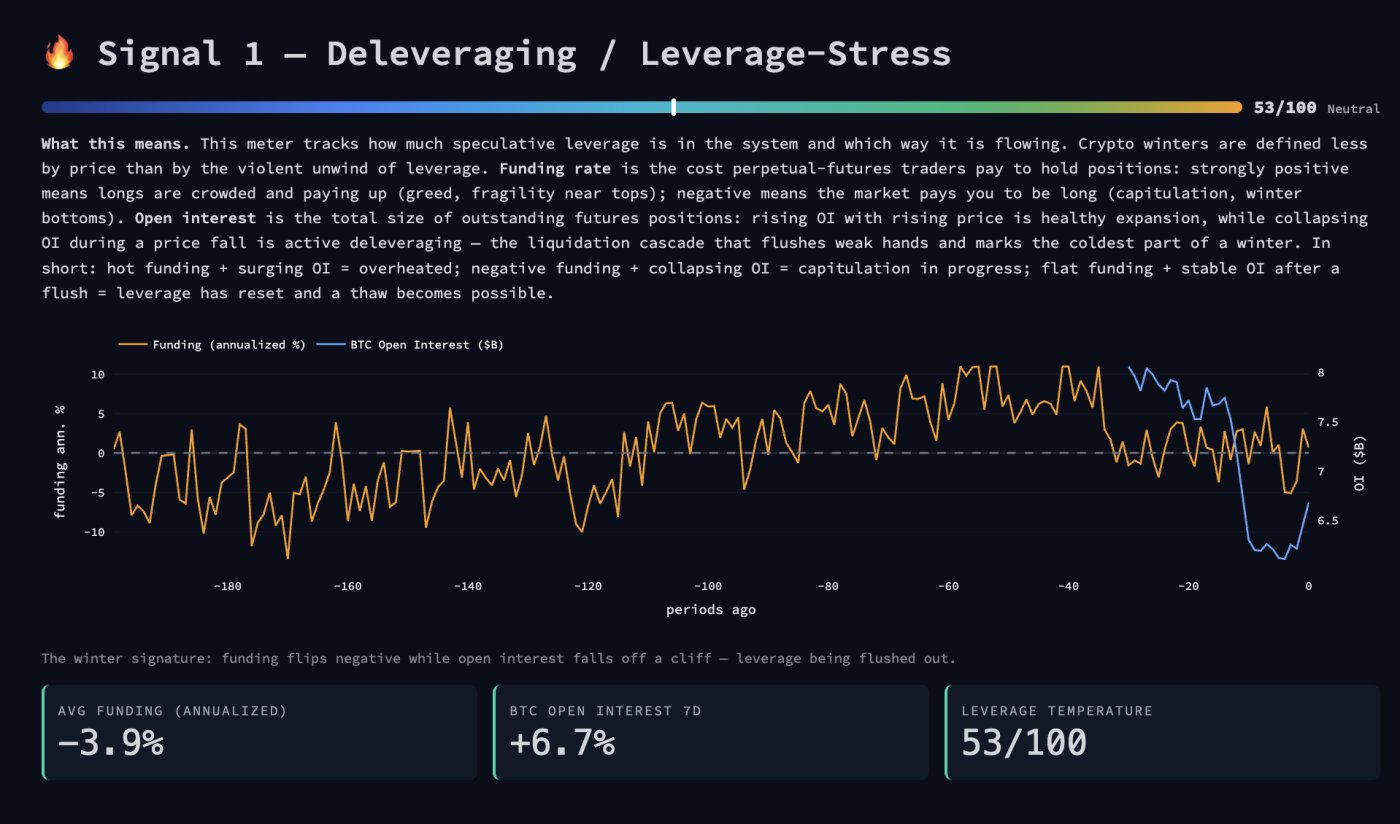Click the -40 x-axis tick label
This screenshot has width=1400, height=824.
1068,587
